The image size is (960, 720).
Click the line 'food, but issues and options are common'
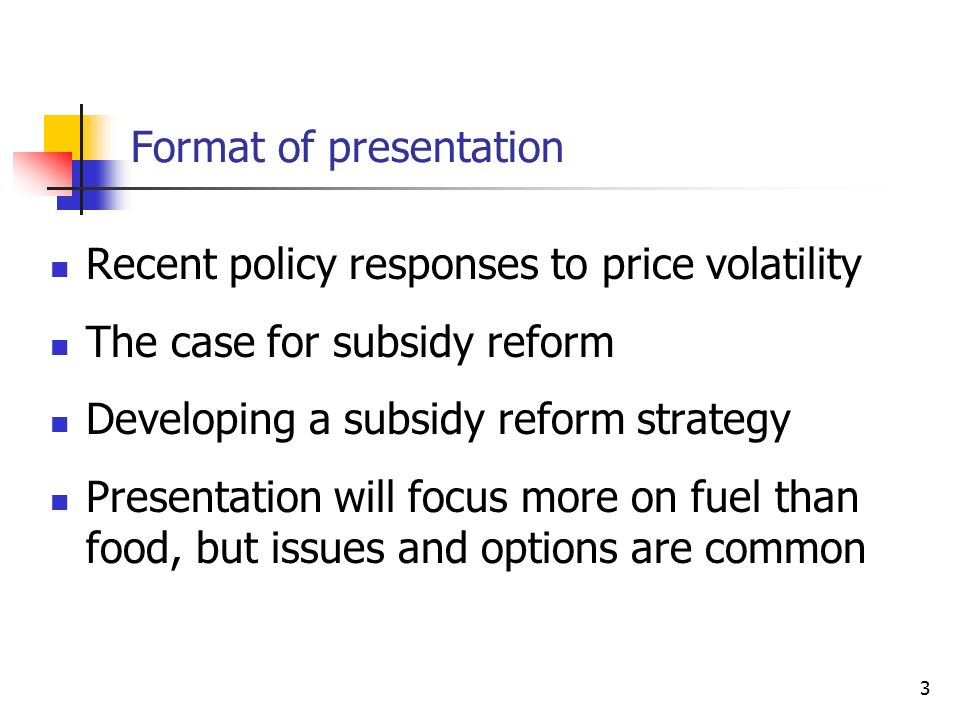click(x=476, y=549)
